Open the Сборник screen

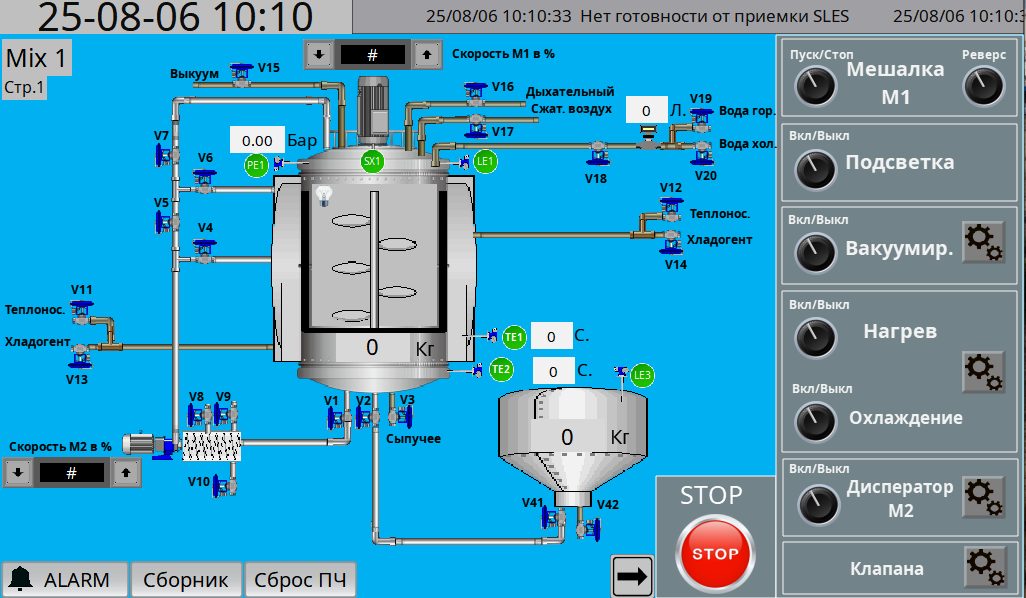[186, 579]
